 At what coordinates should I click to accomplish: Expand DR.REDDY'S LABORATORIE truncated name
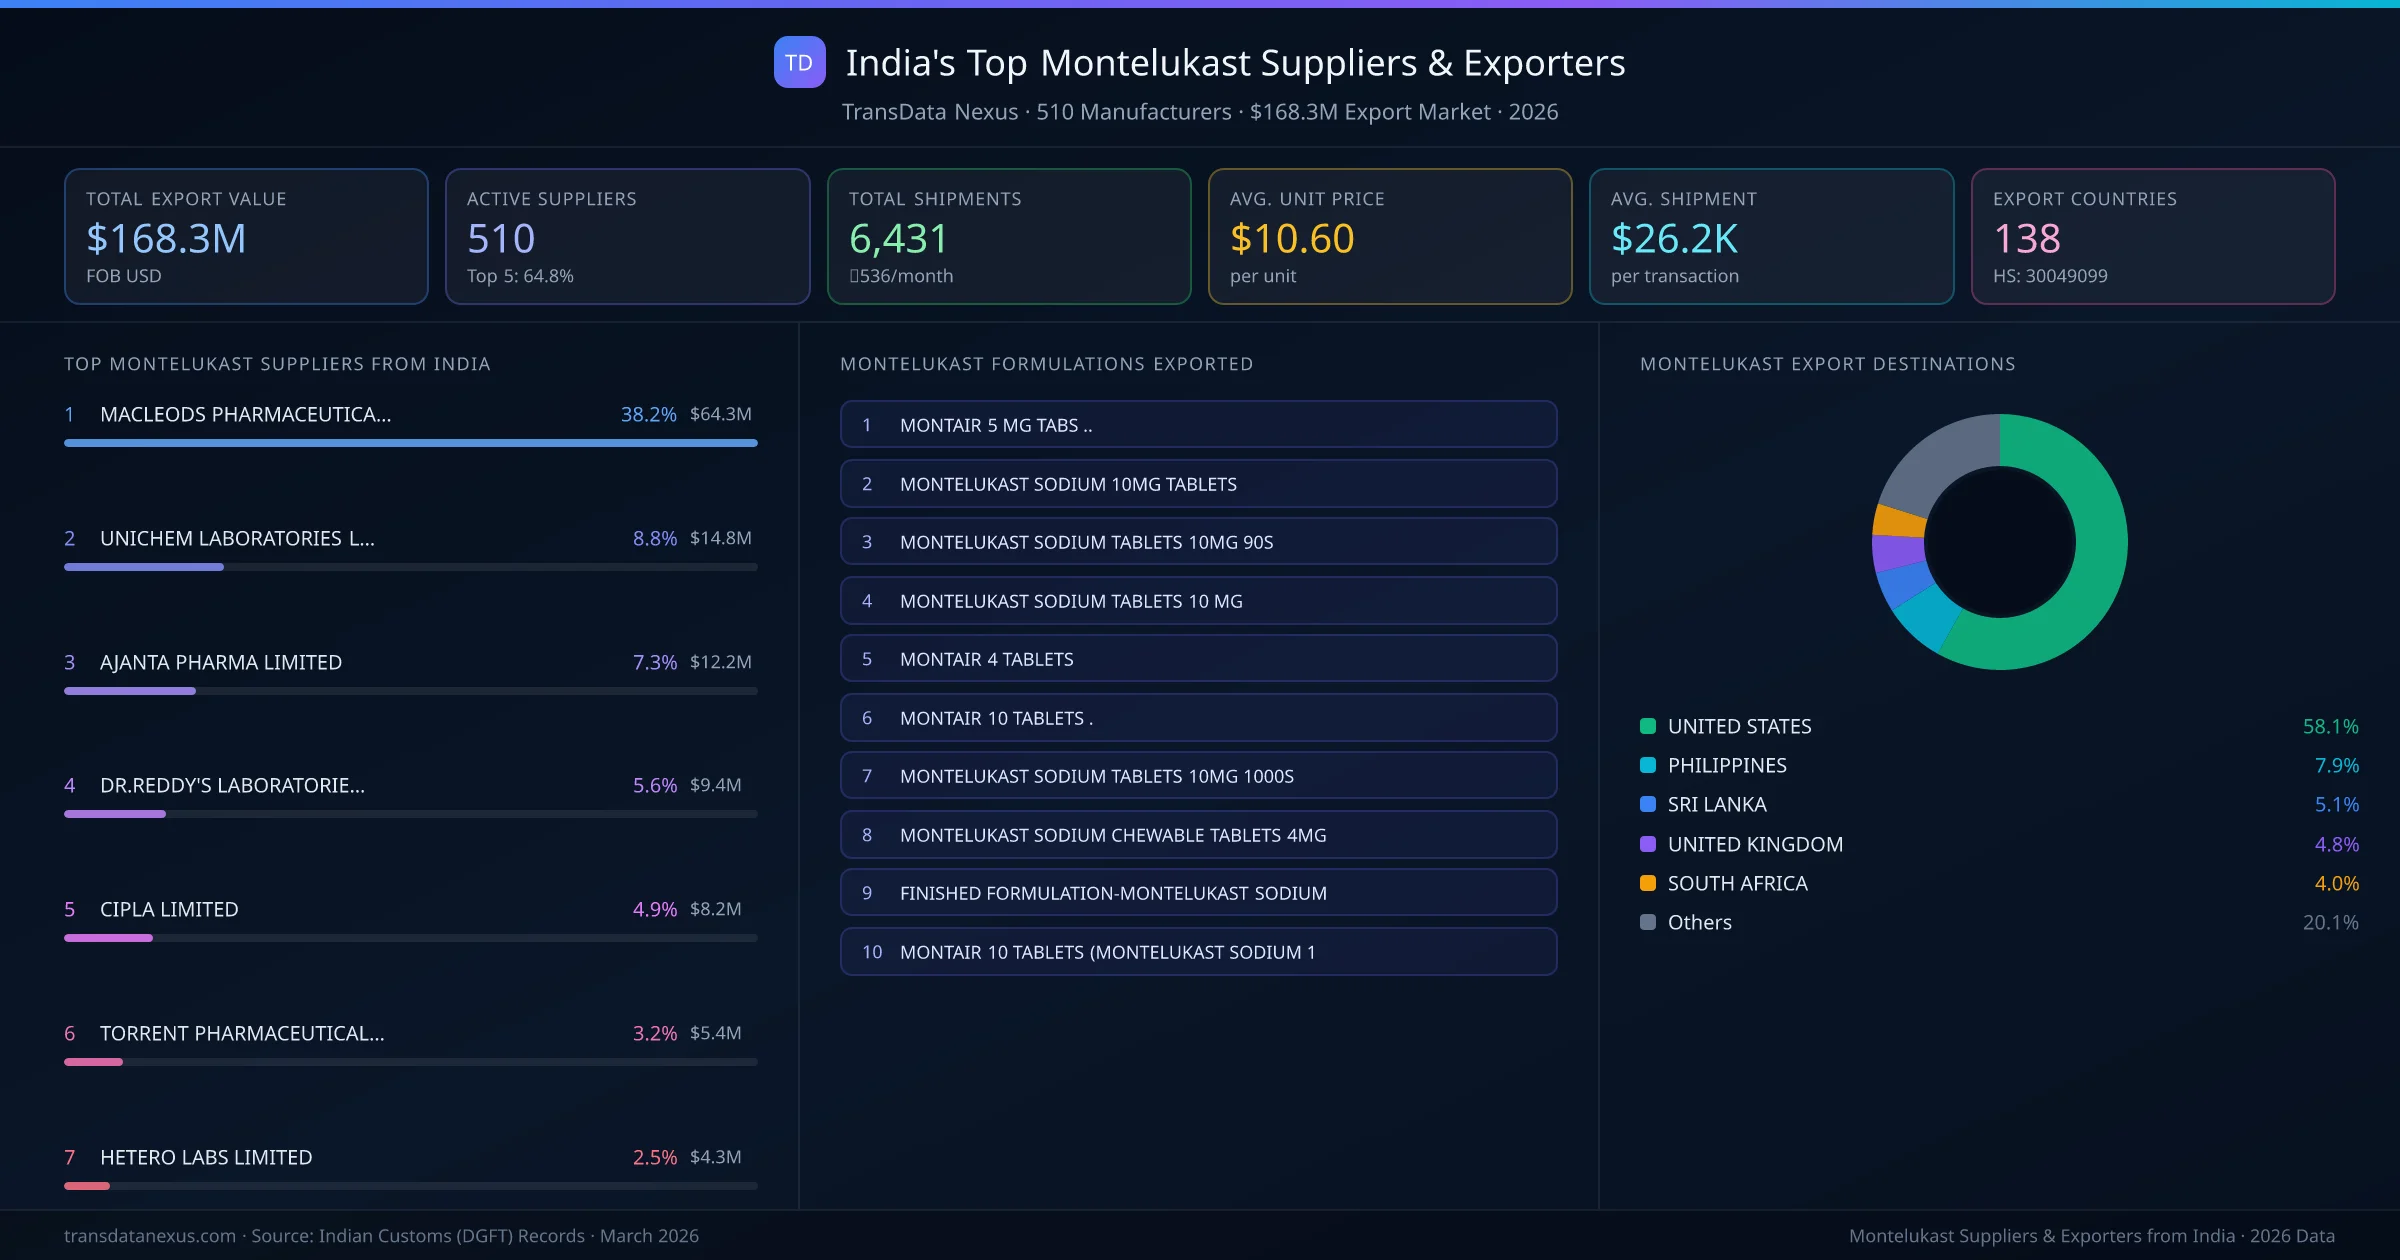pos(232,786)
